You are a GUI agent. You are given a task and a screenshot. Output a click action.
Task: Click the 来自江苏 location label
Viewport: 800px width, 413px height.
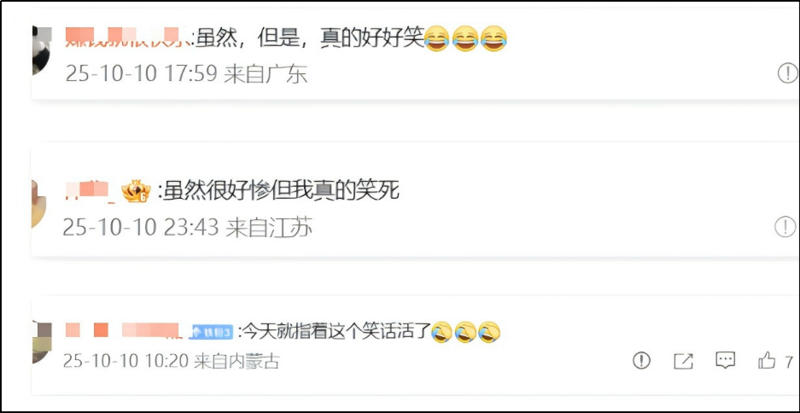(x=269, y=228)
